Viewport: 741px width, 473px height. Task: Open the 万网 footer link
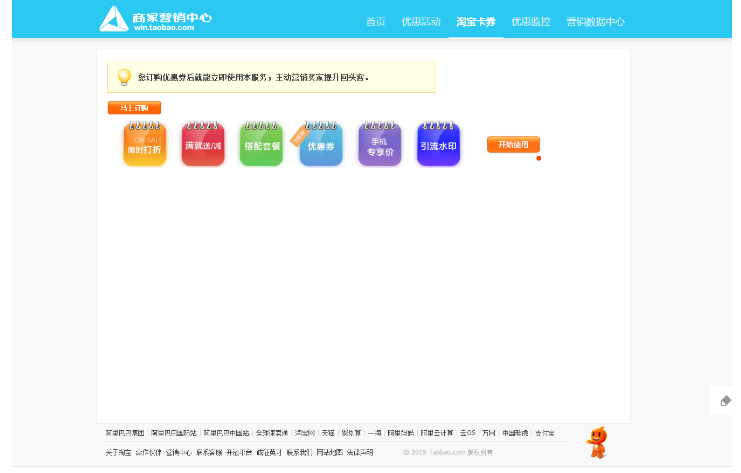pyautogui.click(x=489, y=433)
